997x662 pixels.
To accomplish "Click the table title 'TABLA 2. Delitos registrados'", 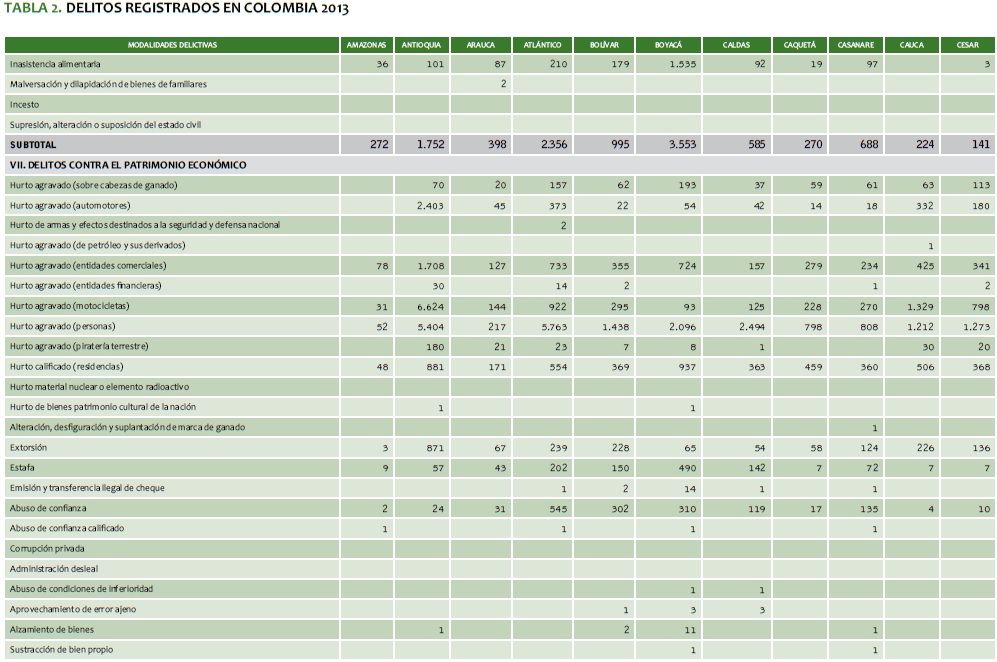I will pos(177,9).
